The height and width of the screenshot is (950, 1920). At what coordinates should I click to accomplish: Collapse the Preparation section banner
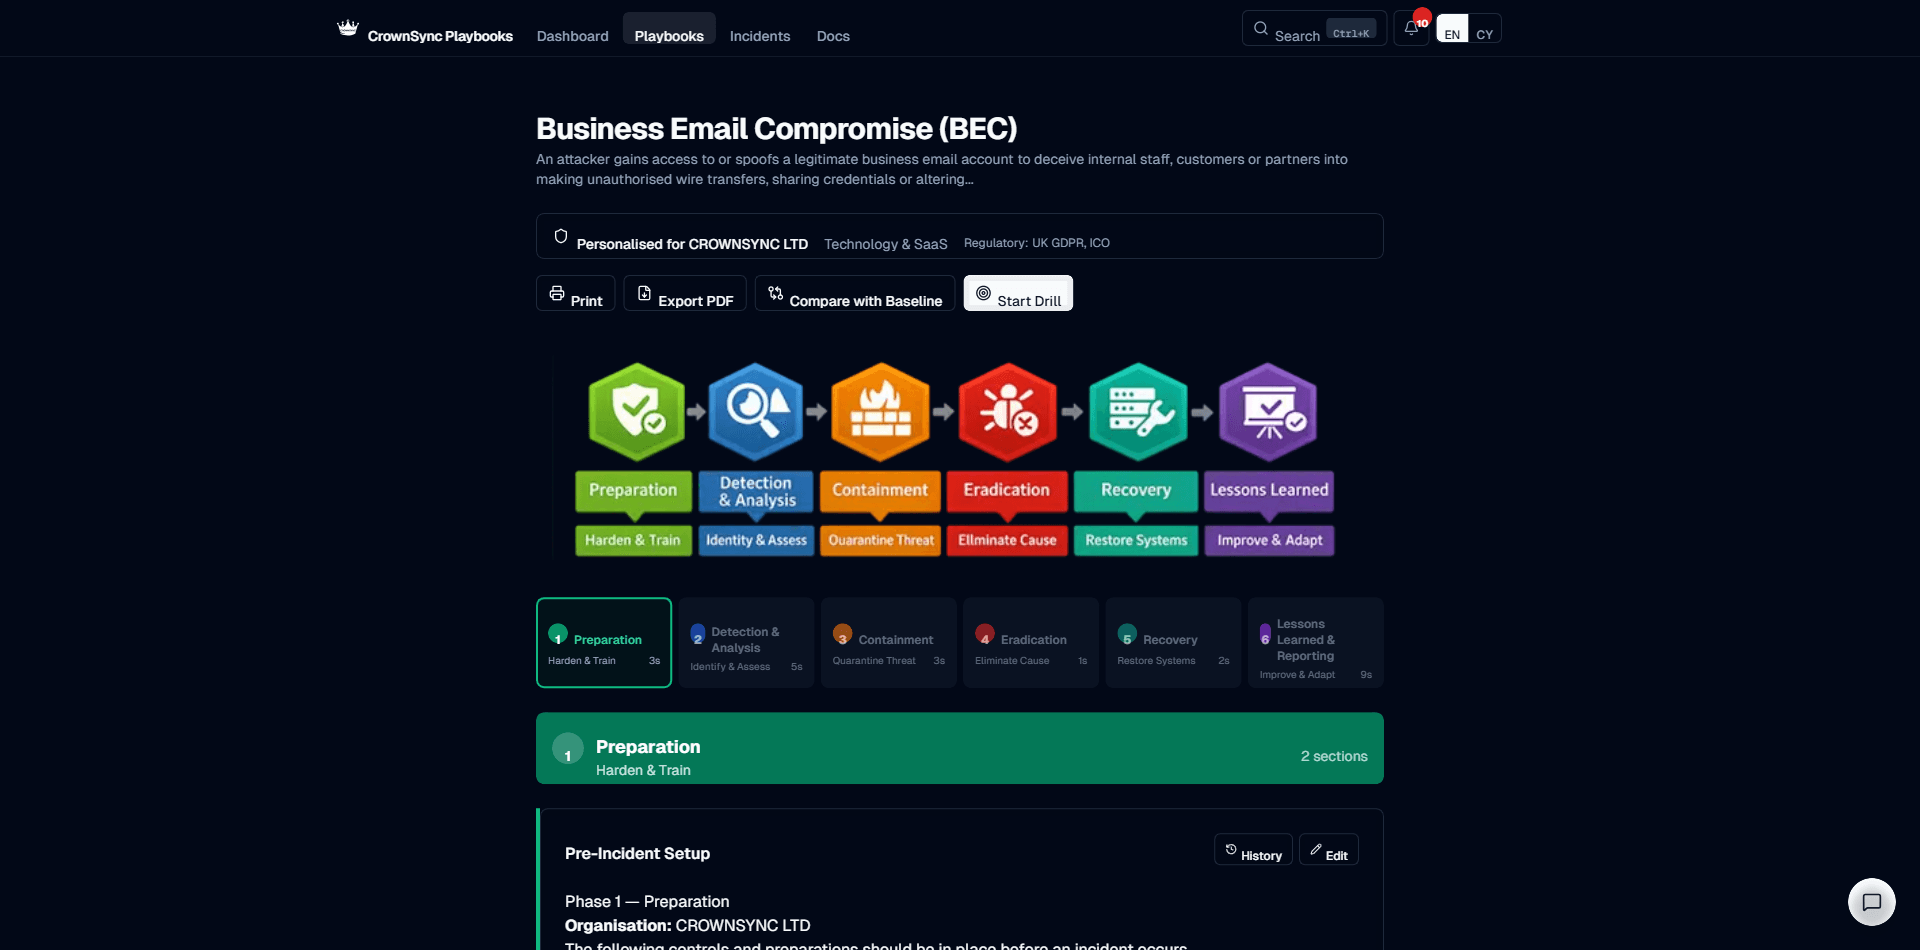coord(960,748)
